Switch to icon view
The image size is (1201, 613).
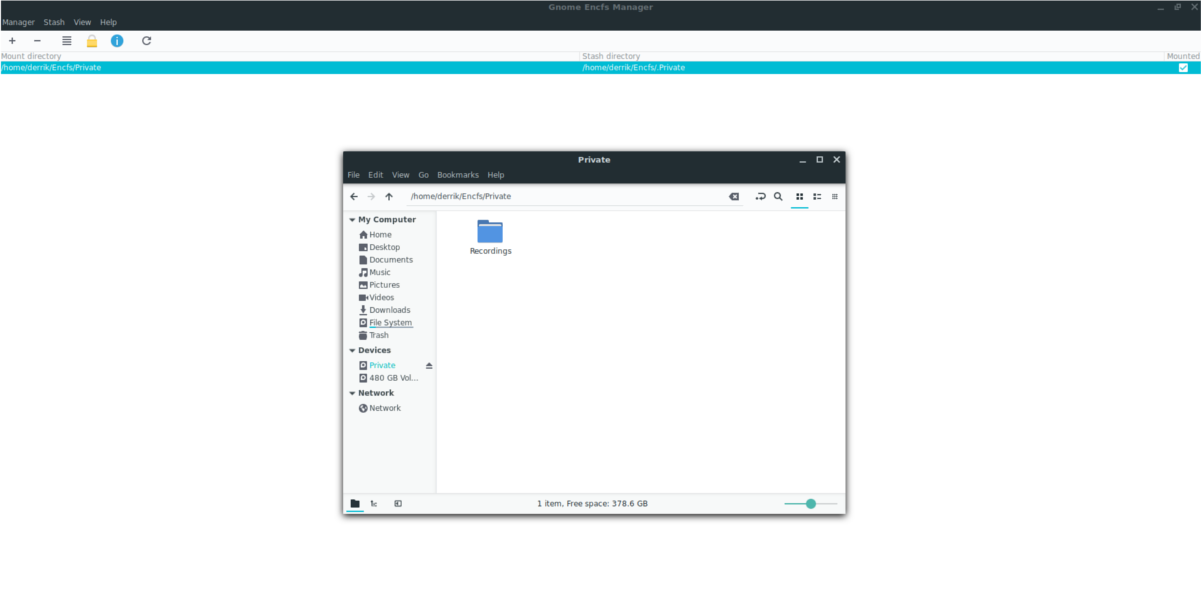(x=799, y=197)
